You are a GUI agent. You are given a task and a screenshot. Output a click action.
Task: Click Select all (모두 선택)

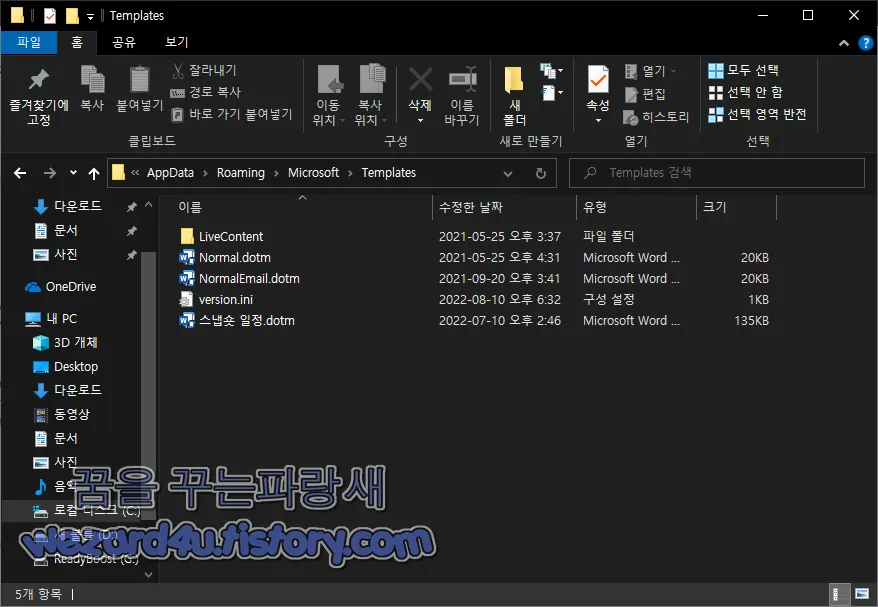click(x=744, y=71)
